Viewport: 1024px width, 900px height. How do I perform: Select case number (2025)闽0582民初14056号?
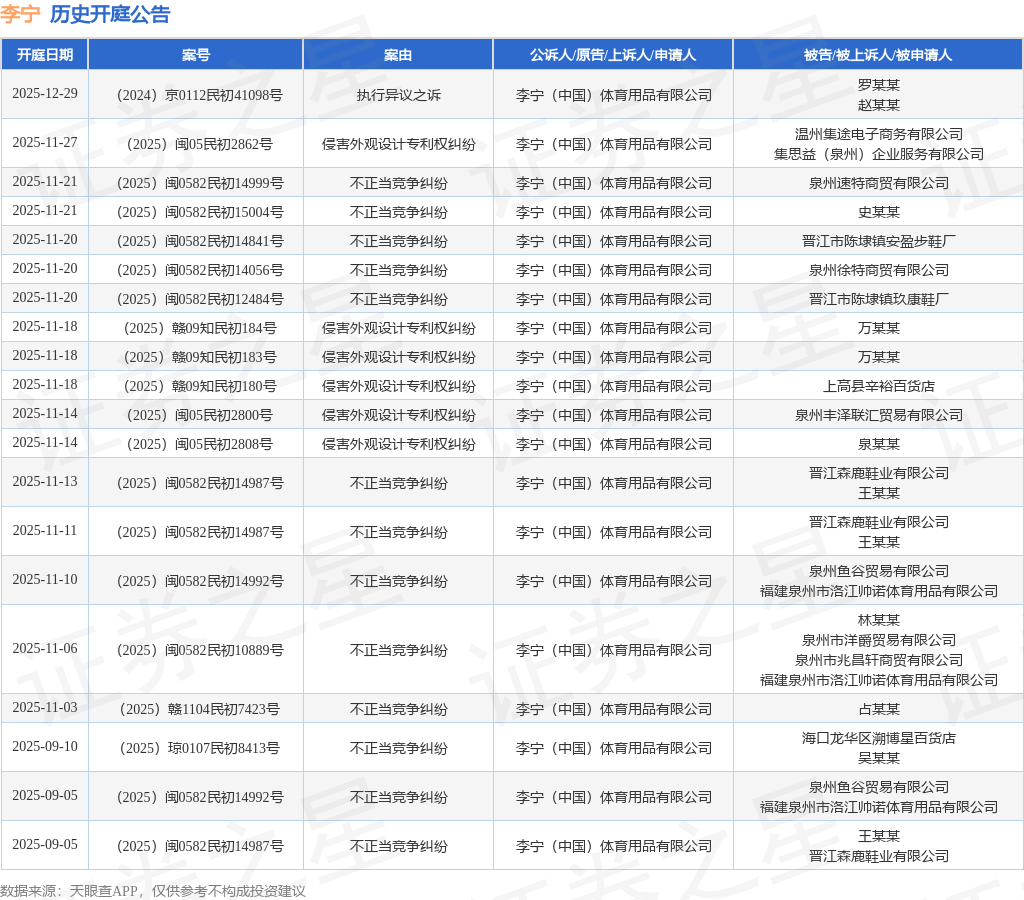click(199, 270)
